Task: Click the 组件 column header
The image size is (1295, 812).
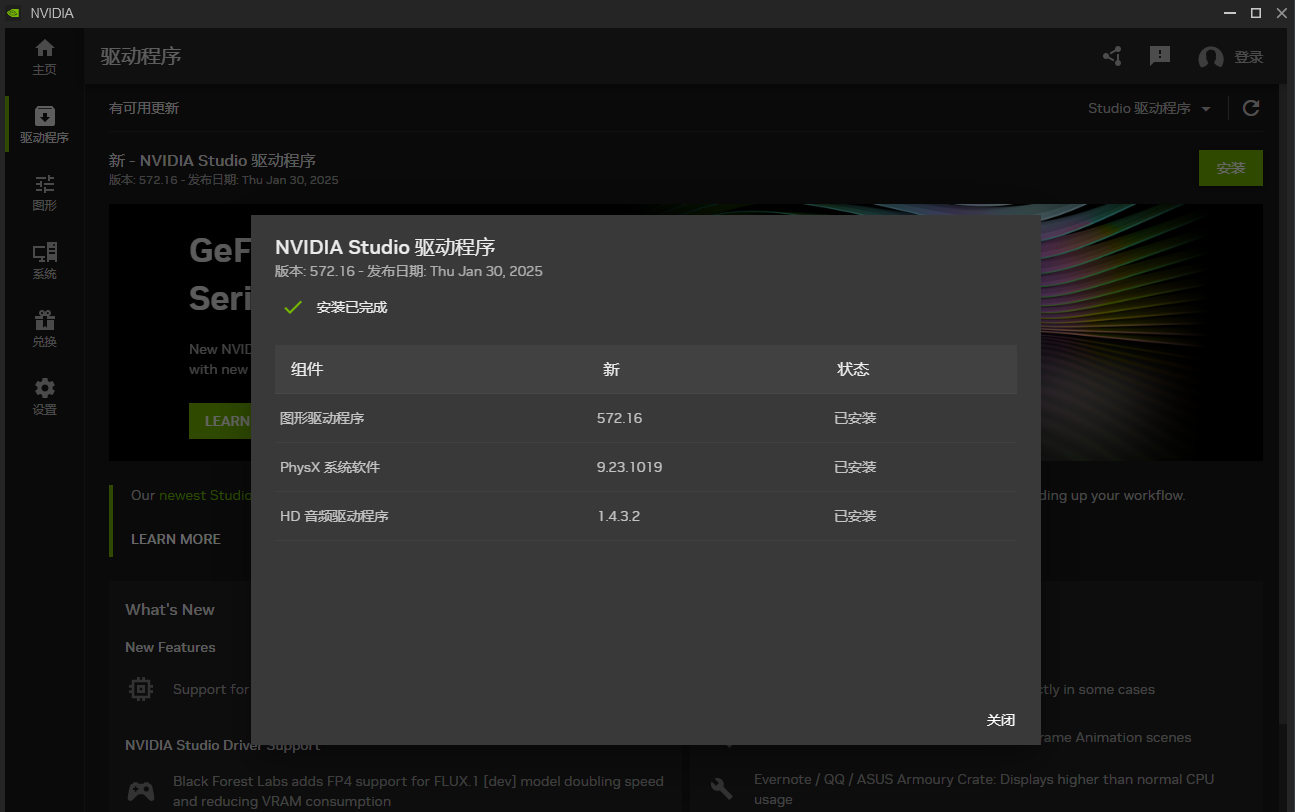Action: tap(307, 369)
